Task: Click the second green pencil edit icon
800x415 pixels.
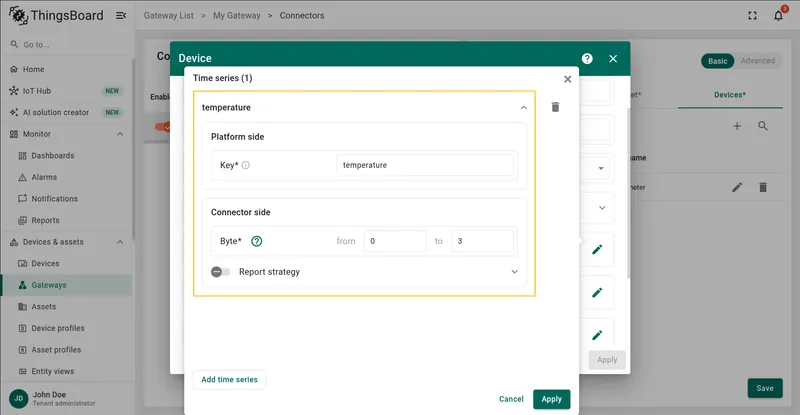Action: pyautogui.click(x=597, y=292)
